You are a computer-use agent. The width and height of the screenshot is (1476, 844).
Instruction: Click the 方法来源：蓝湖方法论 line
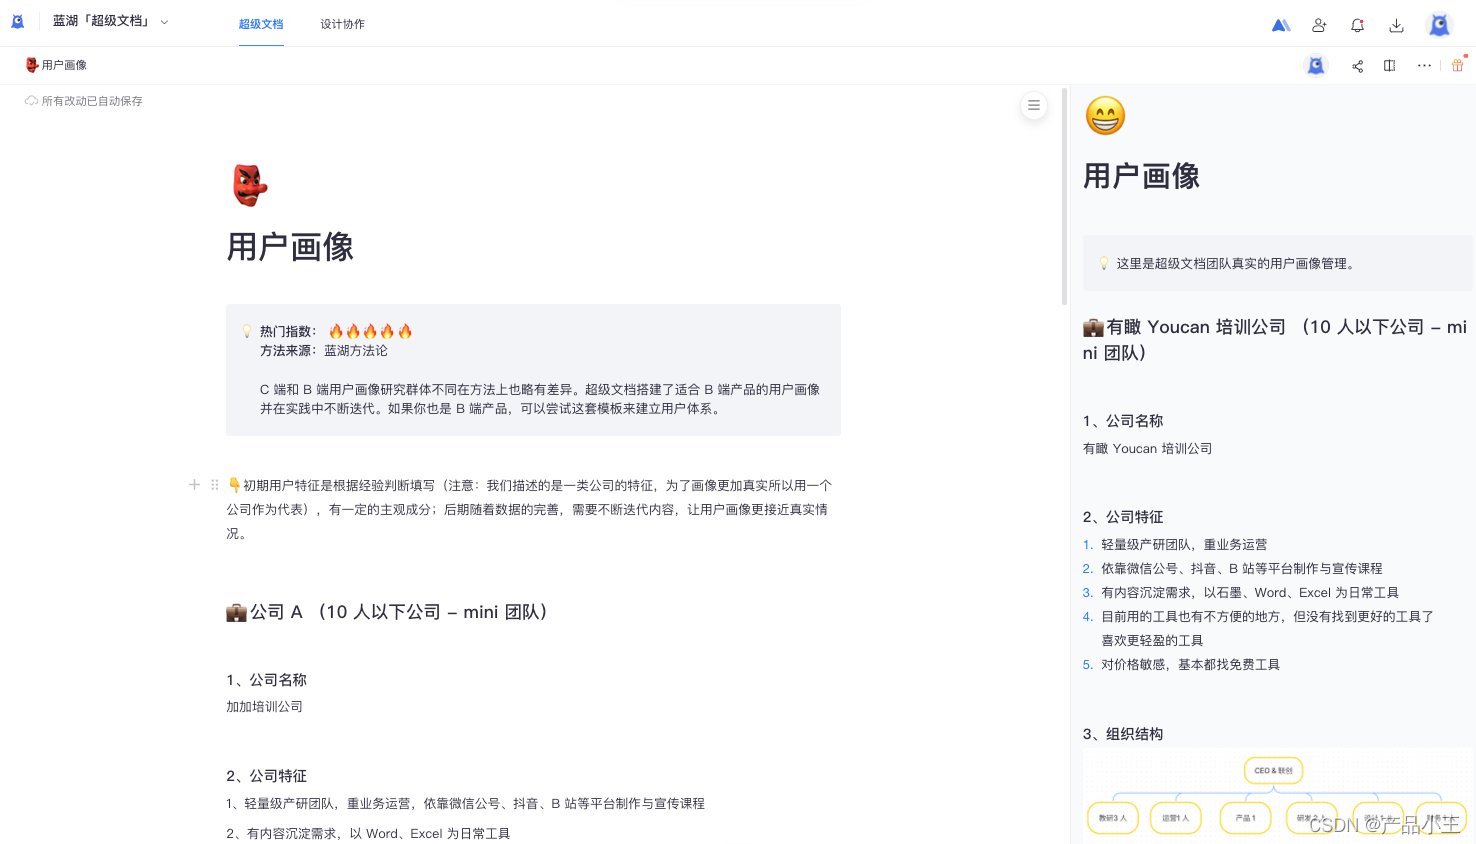point(324,351)
